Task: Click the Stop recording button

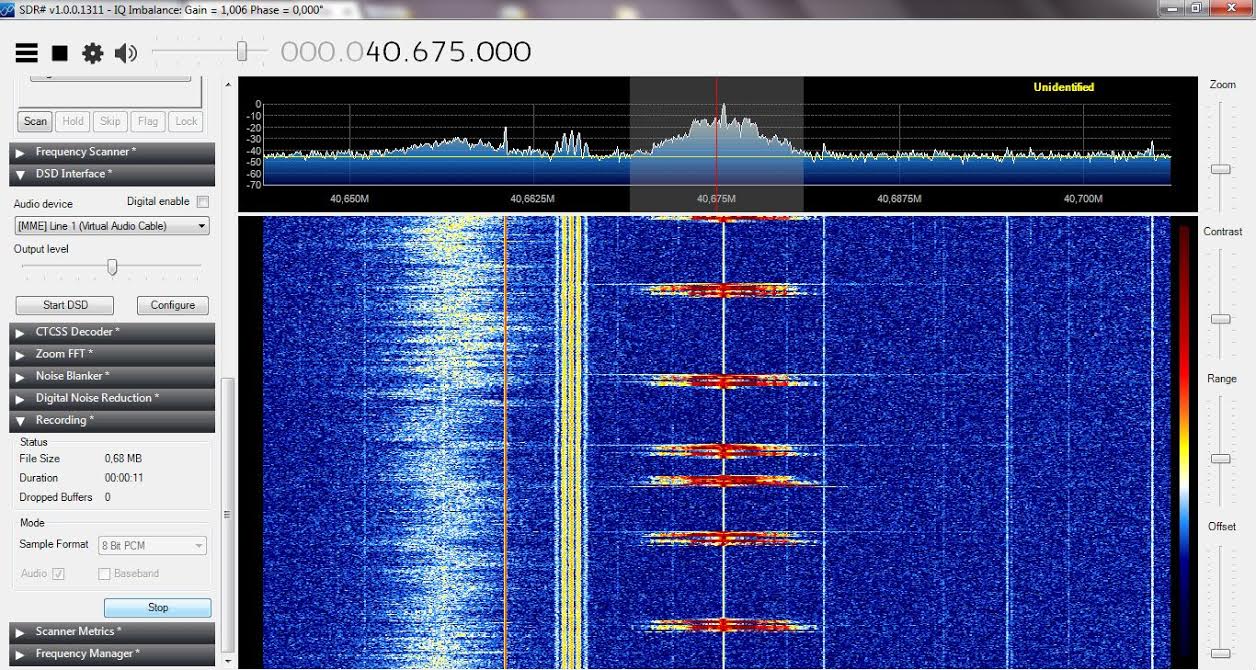Action: tap(158, 608)
